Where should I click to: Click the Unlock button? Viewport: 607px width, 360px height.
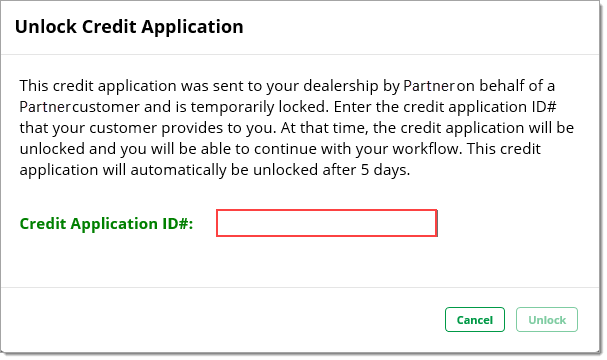[547, 320]
